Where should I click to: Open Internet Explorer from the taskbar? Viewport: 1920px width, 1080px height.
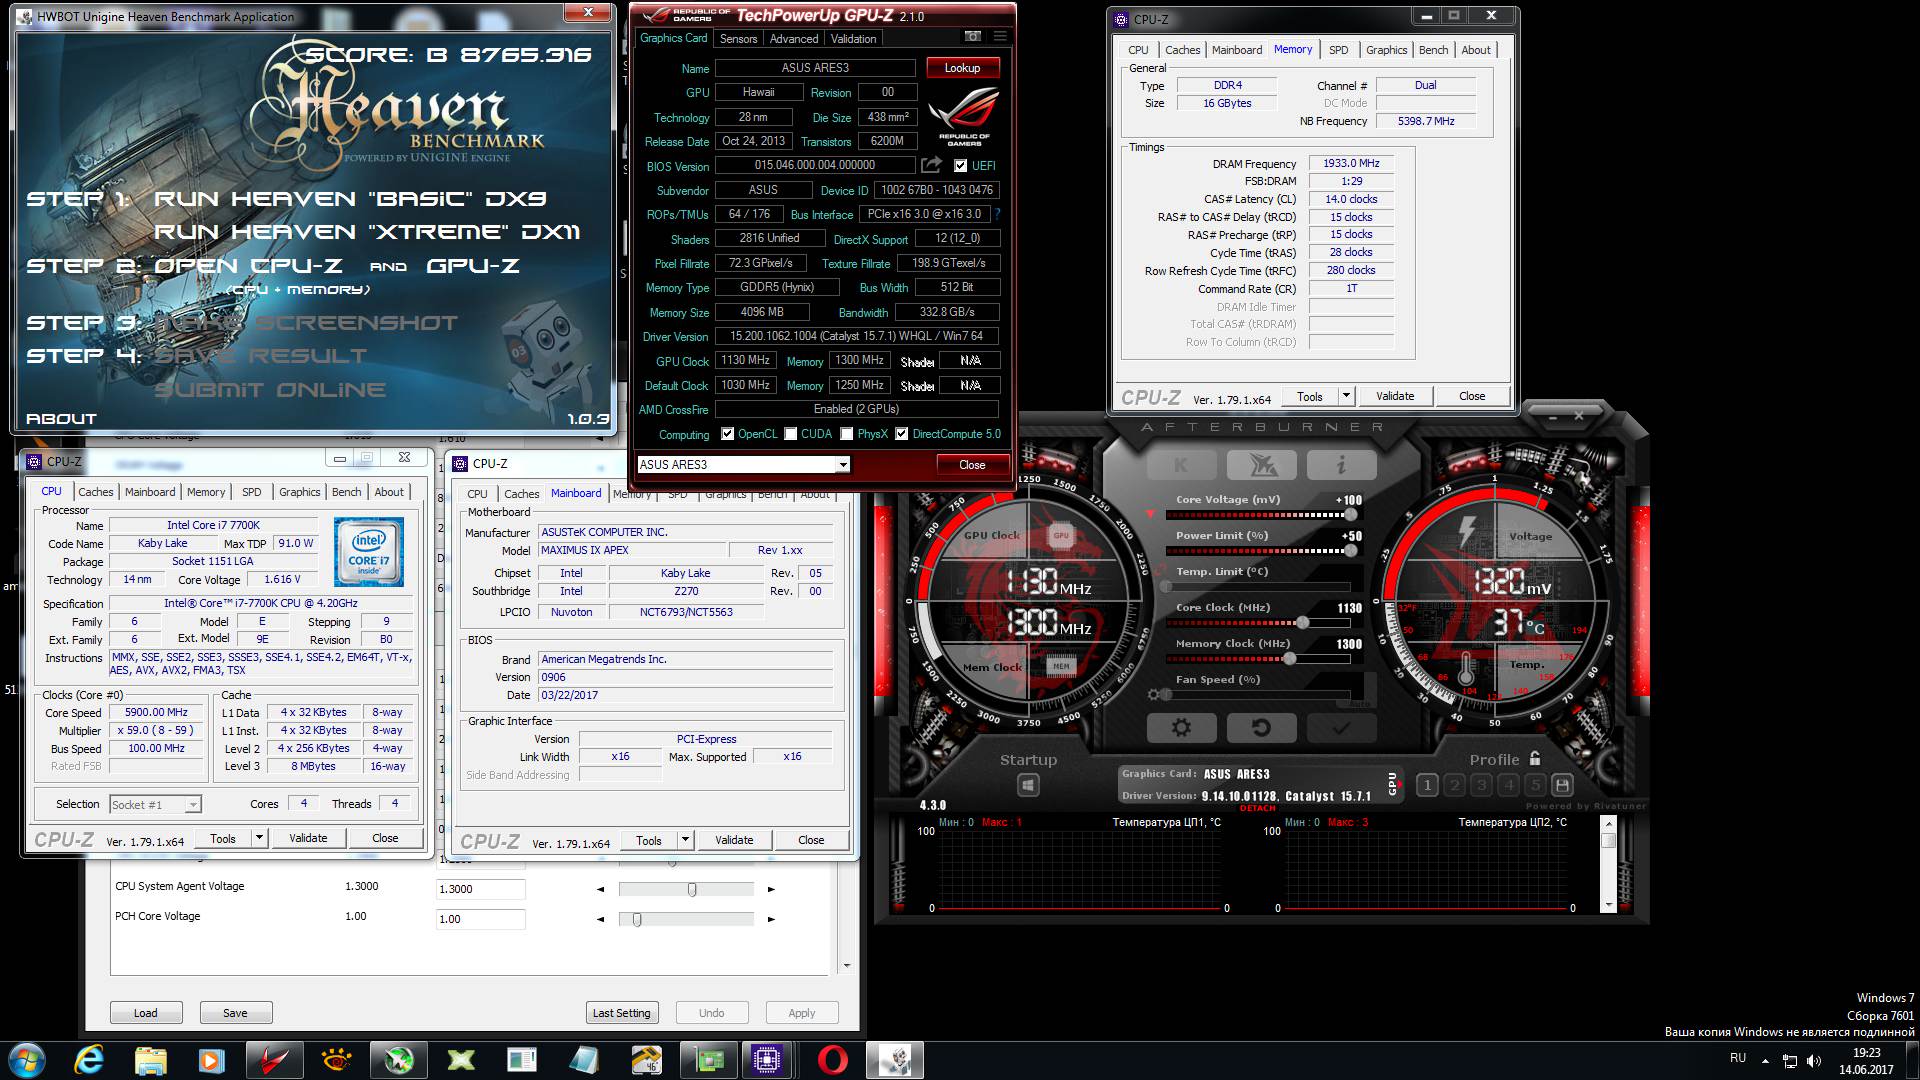click(x=89, y=1059)
